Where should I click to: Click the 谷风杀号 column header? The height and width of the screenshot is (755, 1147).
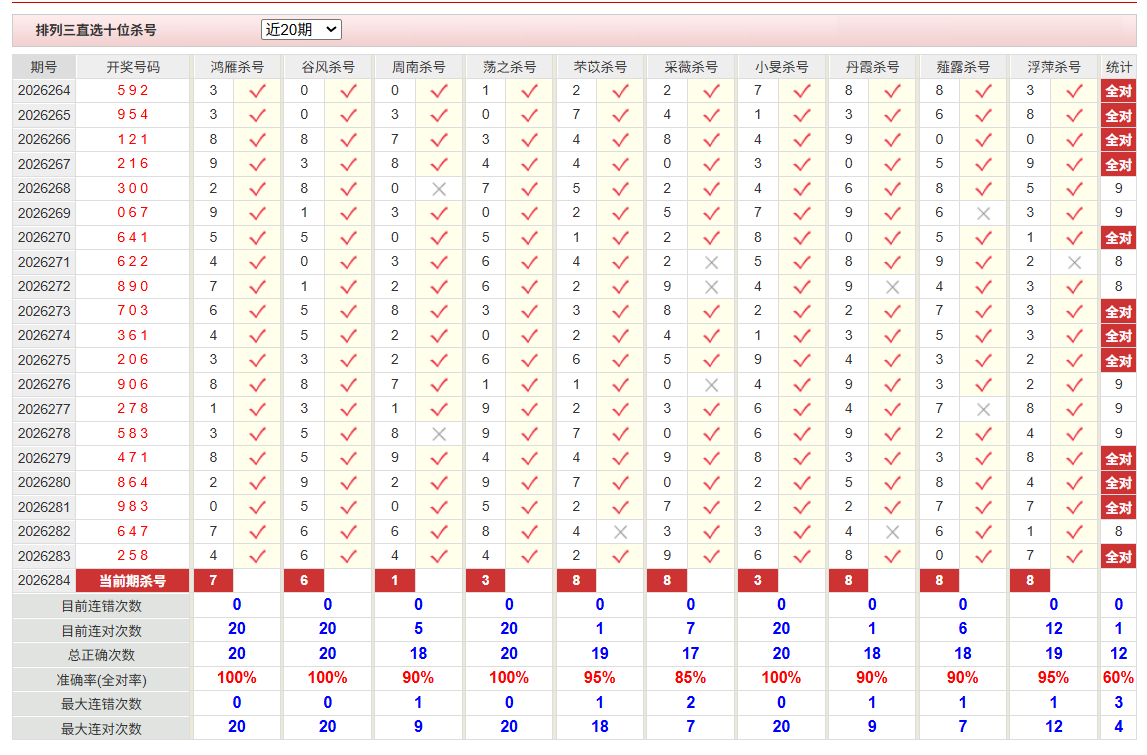pyautogui.click(x=328, y=67)
